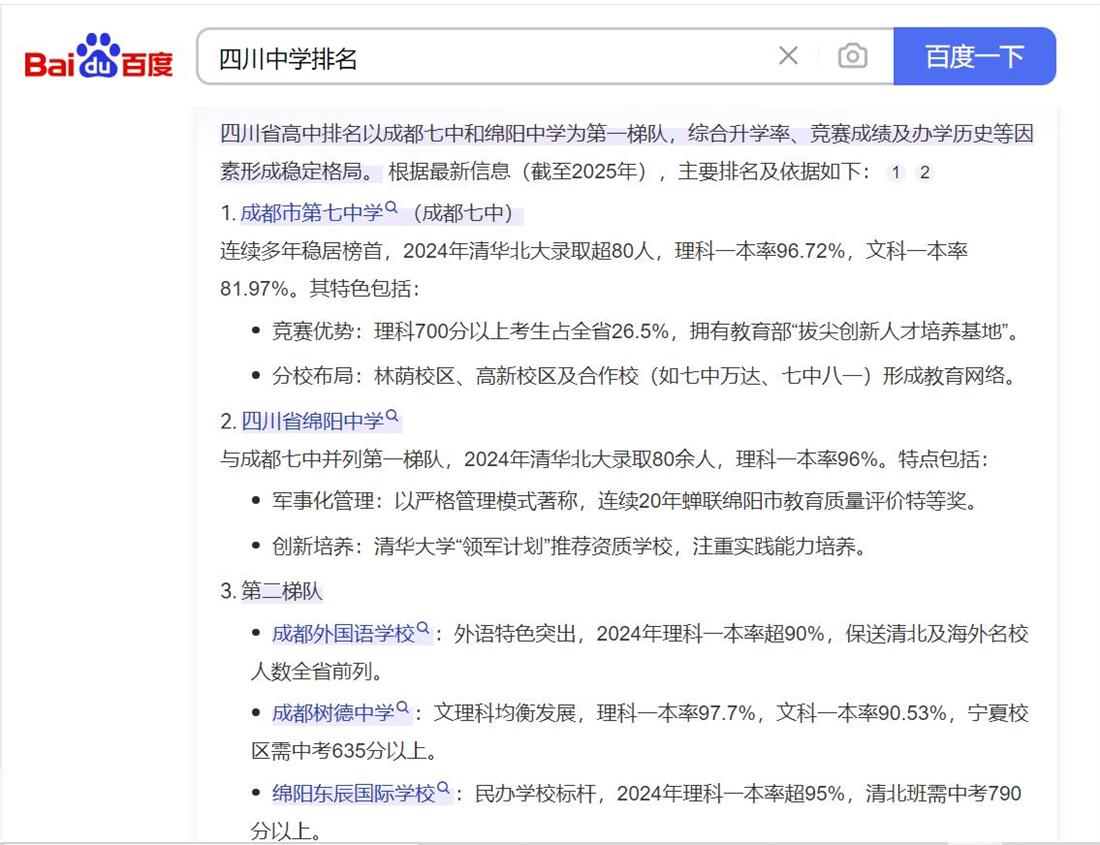Screen dimensions: 1100x845
Task: Open the 成都外国语学校 link
Action: [x=343, y=634]
